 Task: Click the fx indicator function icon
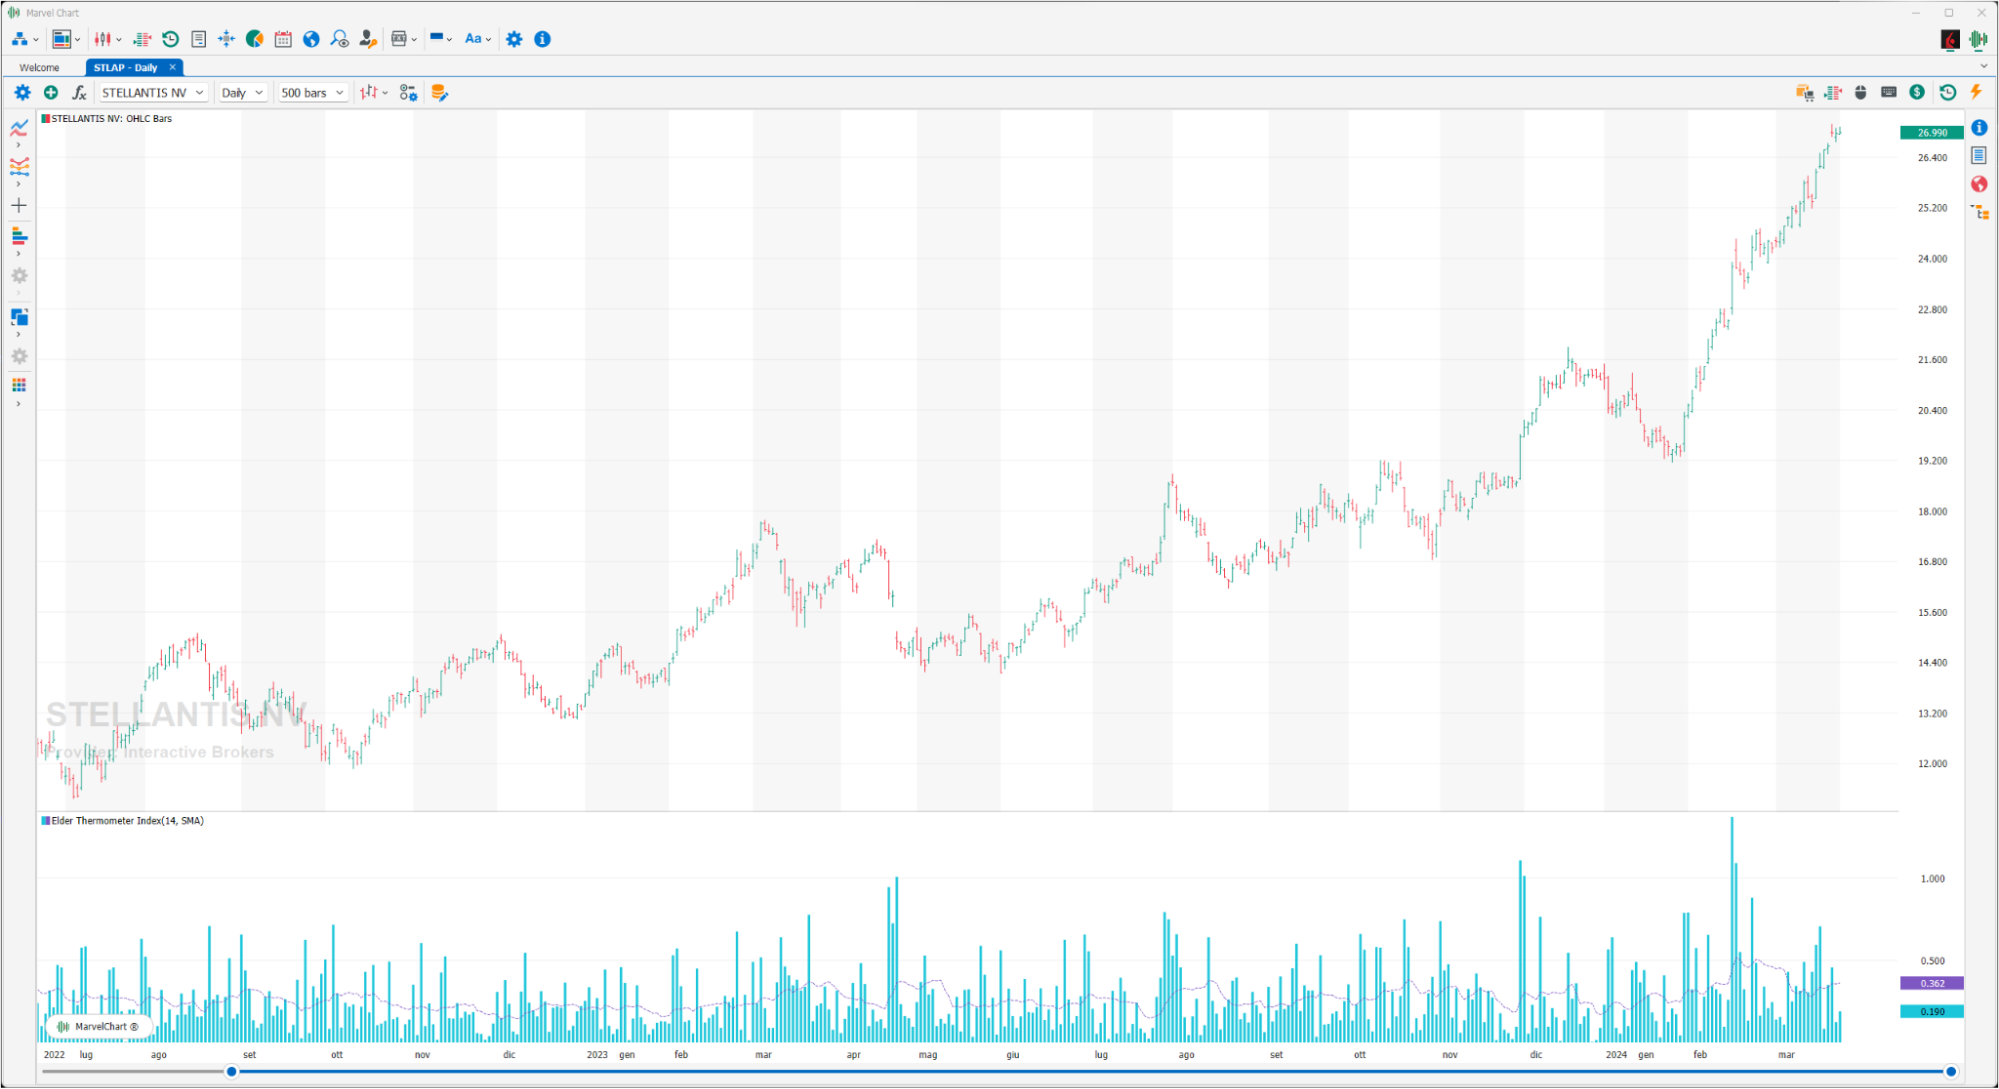[79, 93]
